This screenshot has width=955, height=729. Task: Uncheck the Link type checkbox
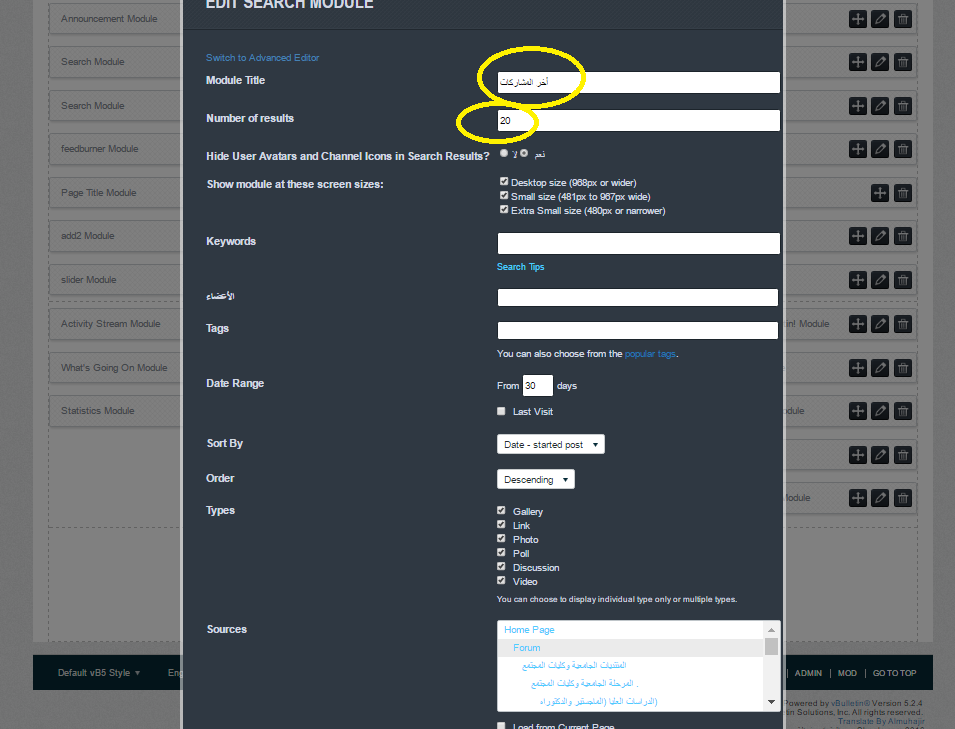pyautogui.click(x=501, y=524)
